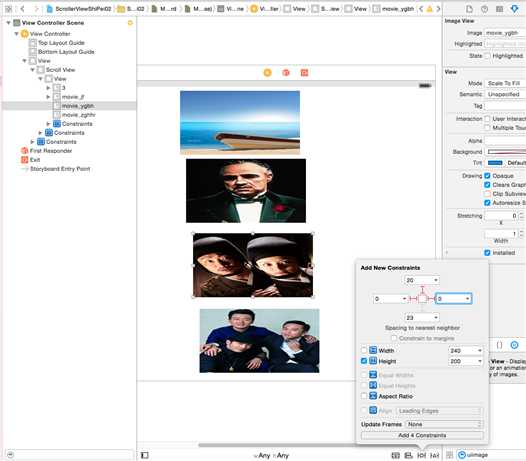Select Exit in the document outline

[35, 160]
